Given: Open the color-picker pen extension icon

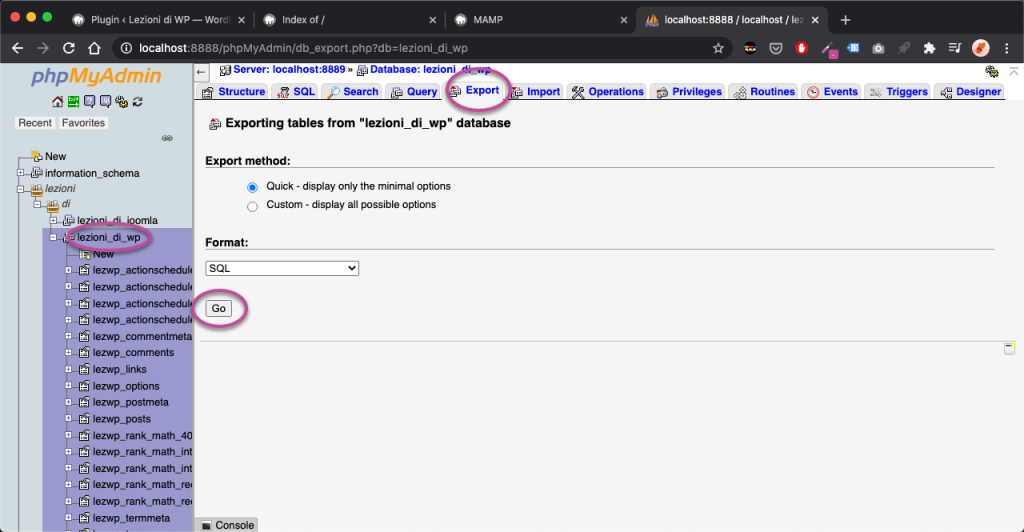Looking at the screenshot, I should [828, 48].
